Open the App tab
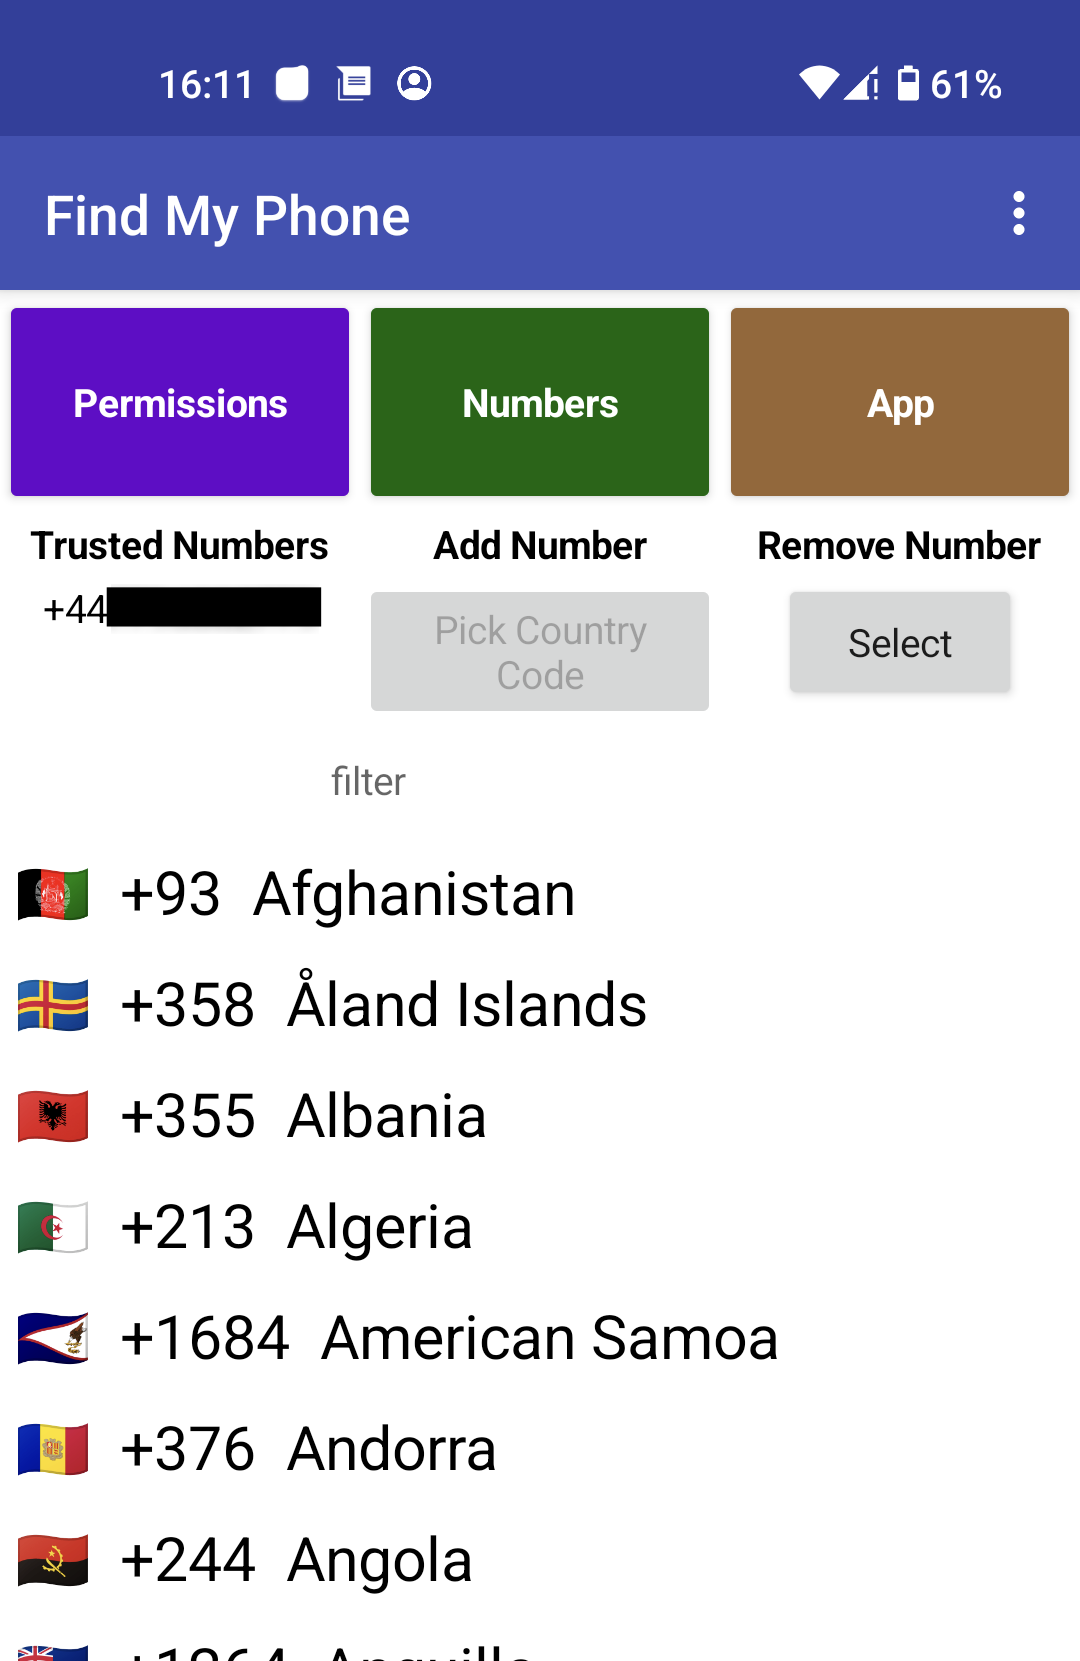The height and width of the screenshot is (1661, 1080). pos(900,402)
